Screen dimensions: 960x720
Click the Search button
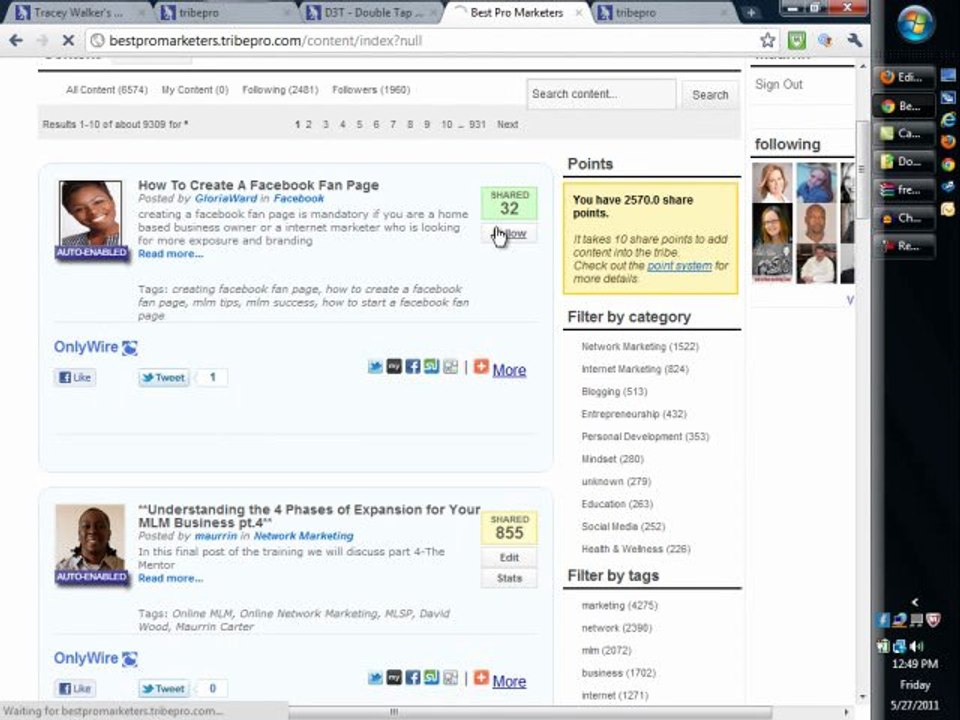click(710, 95)
